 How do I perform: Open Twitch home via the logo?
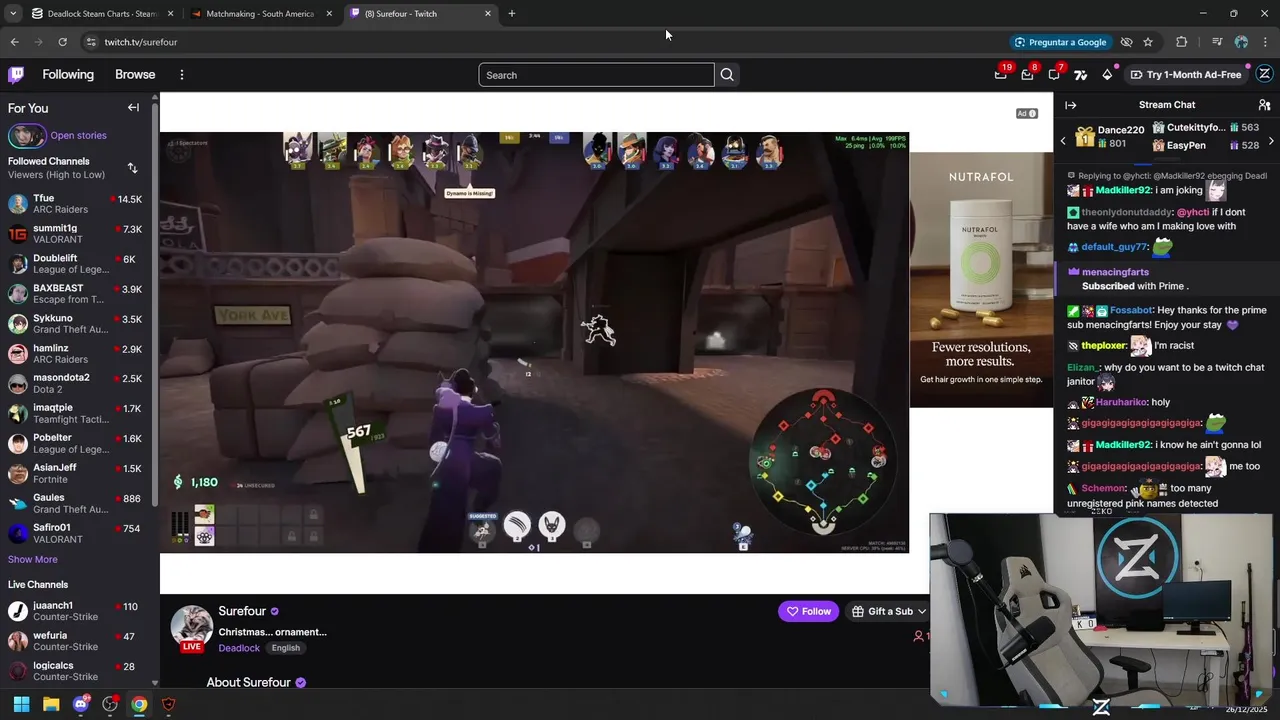[x=16, y=74]
